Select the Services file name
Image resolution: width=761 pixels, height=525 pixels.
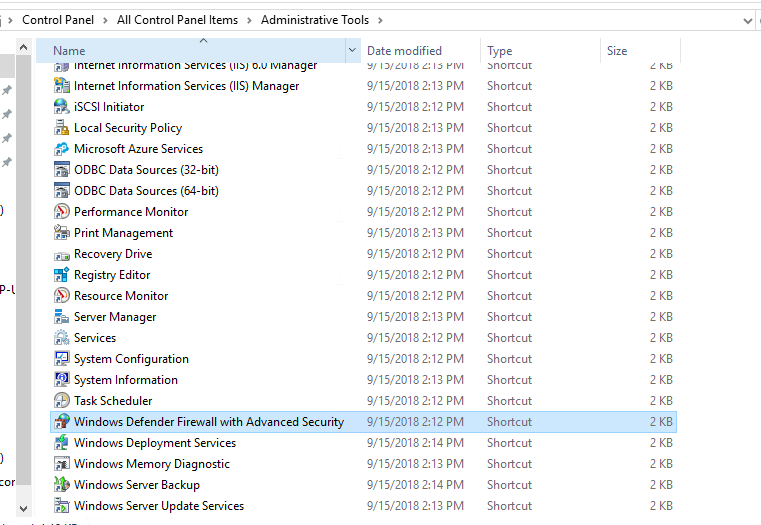click(95, 338)
